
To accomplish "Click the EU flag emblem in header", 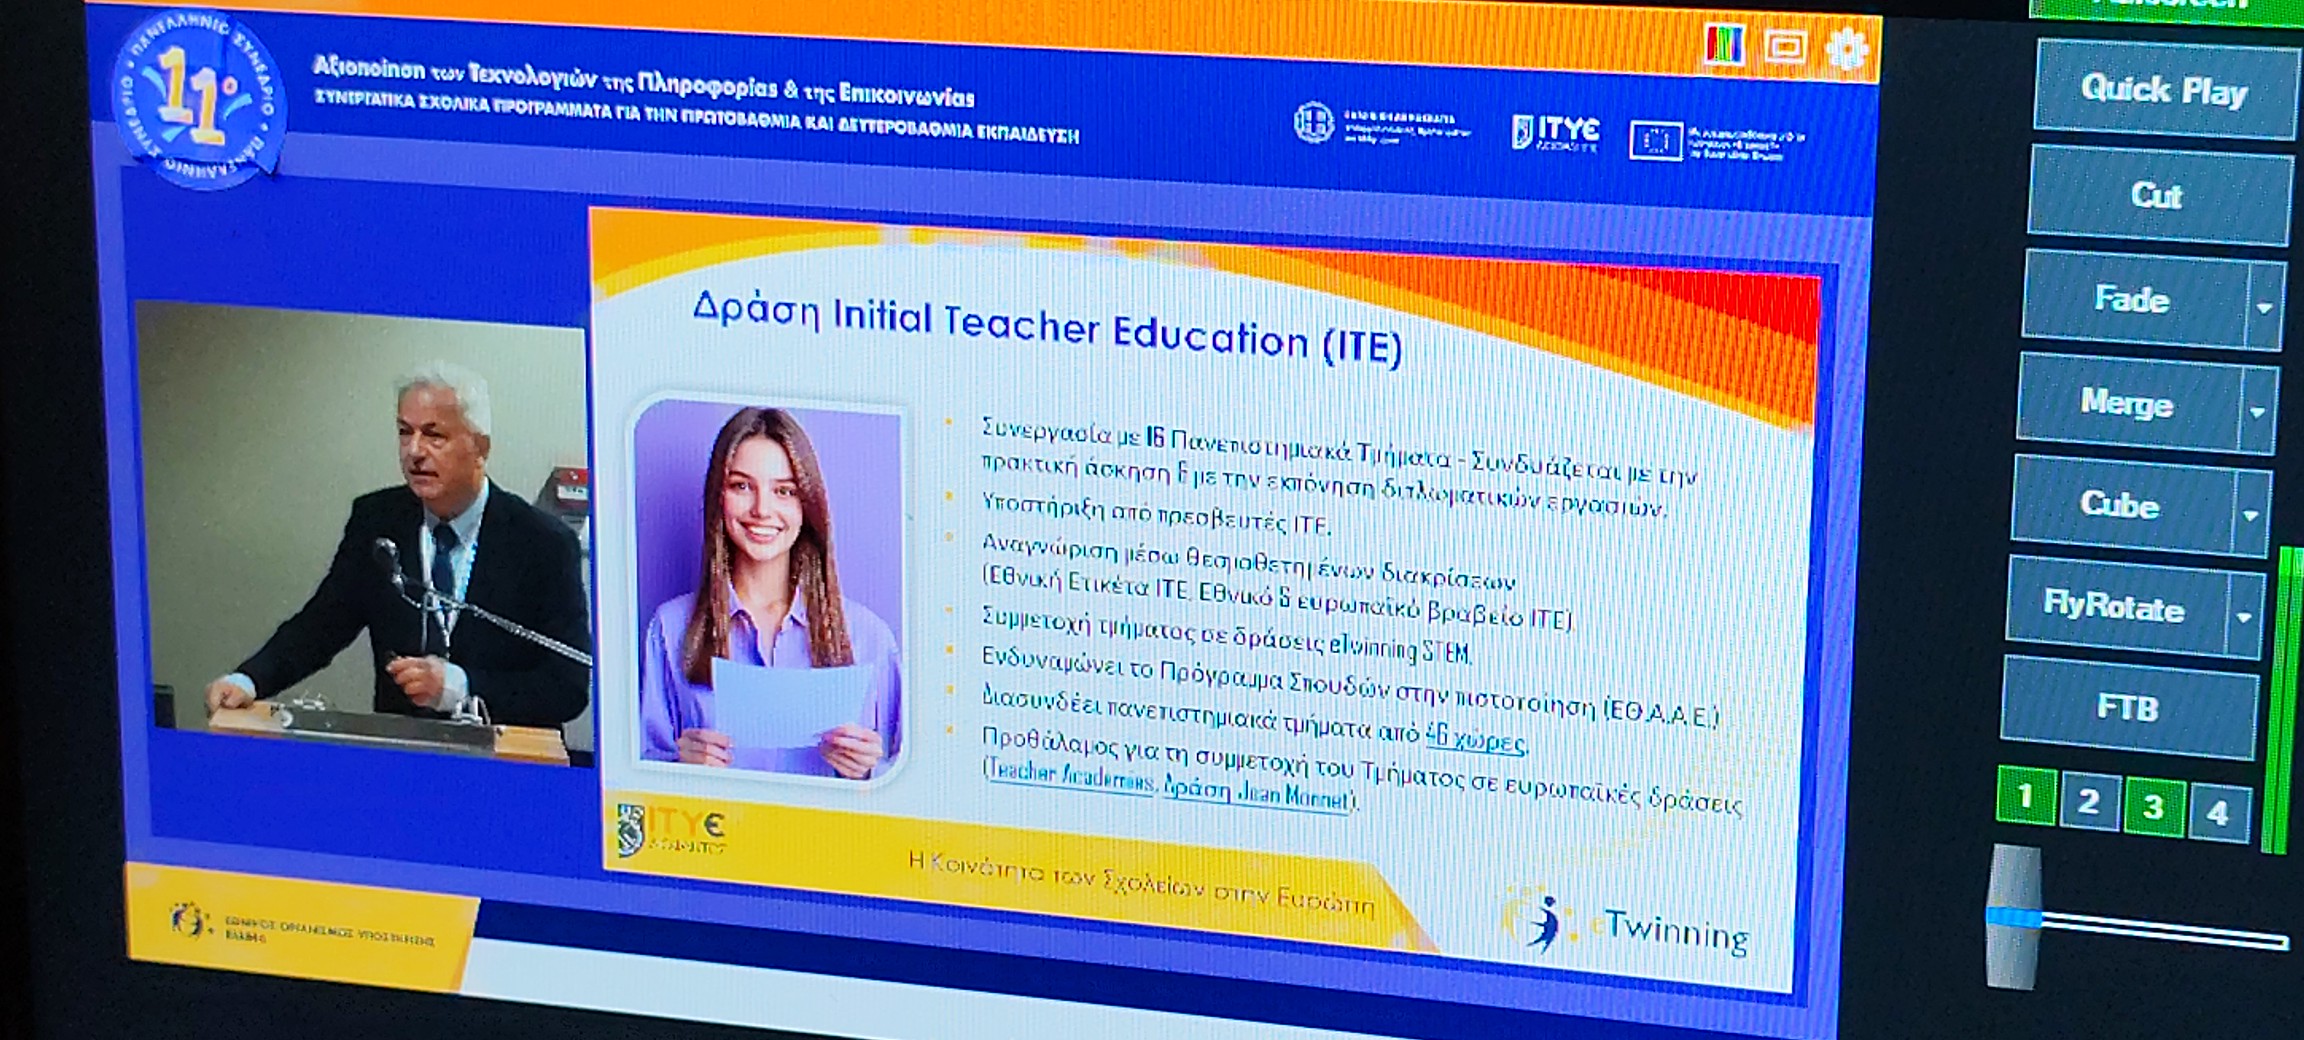I will pyautogui.click(x=1655, y=141).
